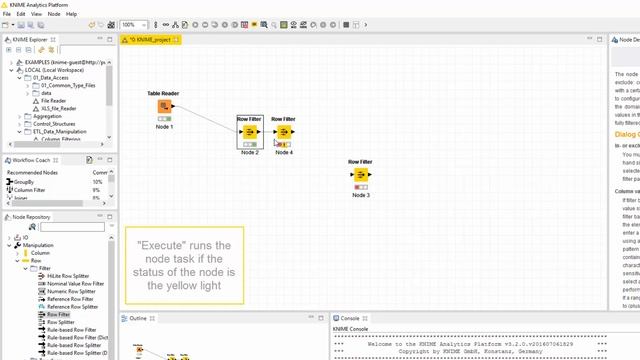Click the Save All toolbar icon
The width and height of the screenshot is (640, 360).
(40, 25)
